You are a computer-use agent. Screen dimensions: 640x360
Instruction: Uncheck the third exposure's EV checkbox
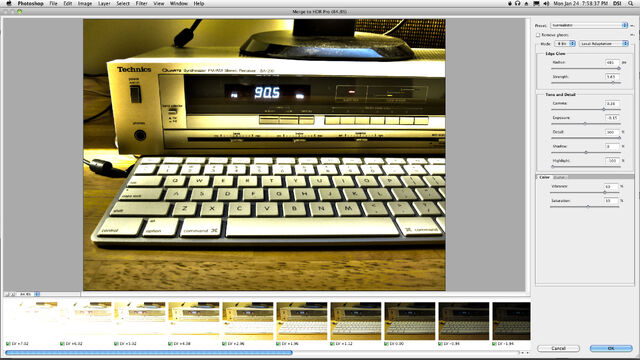pyautogui.click(x=116, y=344)
